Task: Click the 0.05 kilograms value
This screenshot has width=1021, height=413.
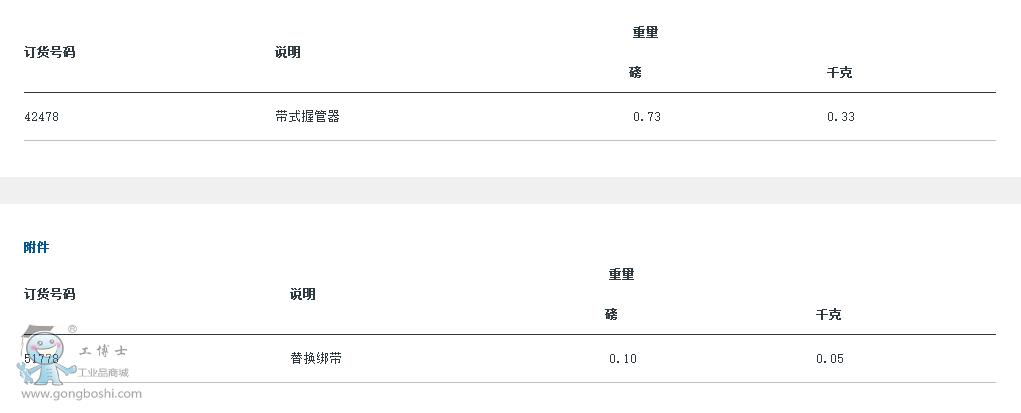Action: (830, 358)
